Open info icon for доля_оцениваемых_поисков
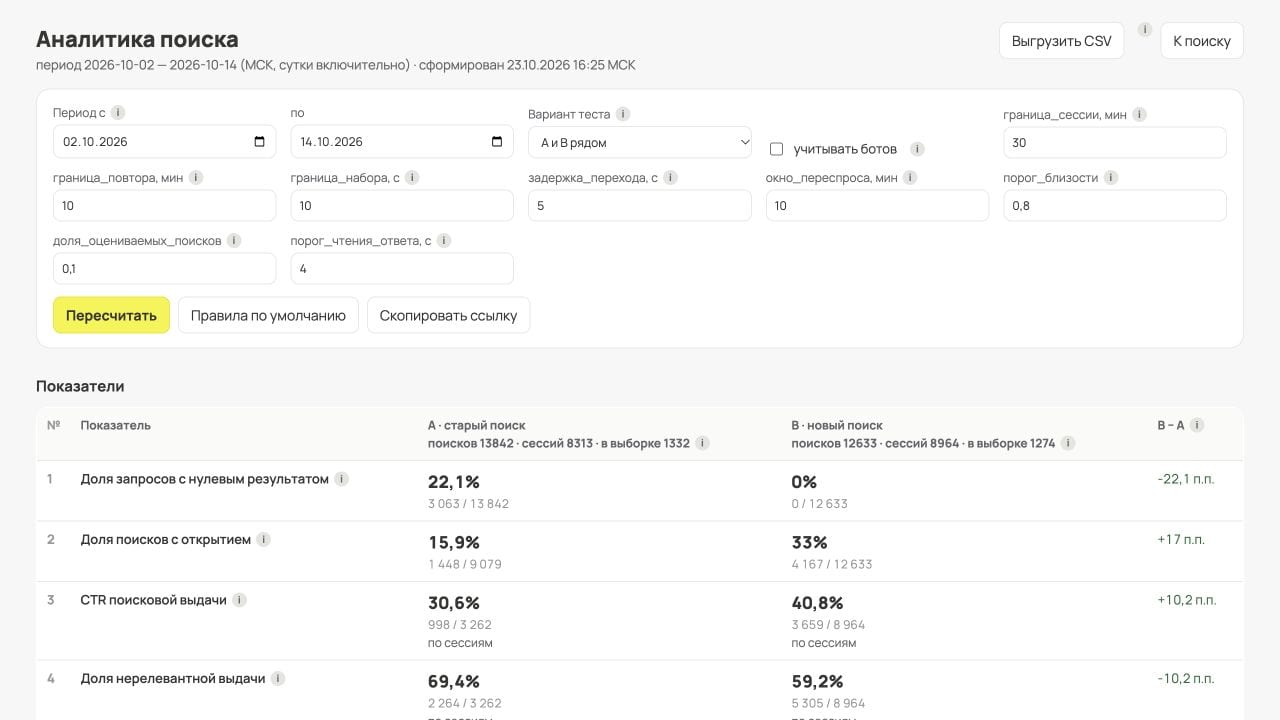The height and width of the screenshot is (720, 1280). point(234,240)
